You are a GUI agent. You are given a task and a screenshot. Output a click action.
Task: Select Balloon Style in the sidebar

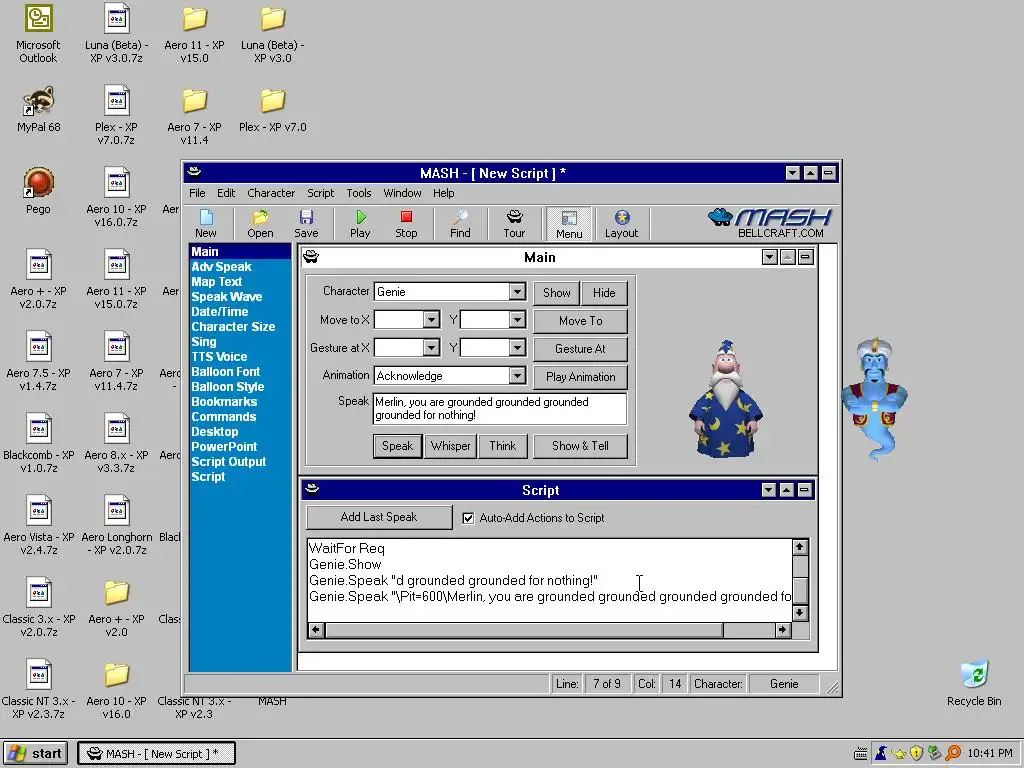click(228, 387)
